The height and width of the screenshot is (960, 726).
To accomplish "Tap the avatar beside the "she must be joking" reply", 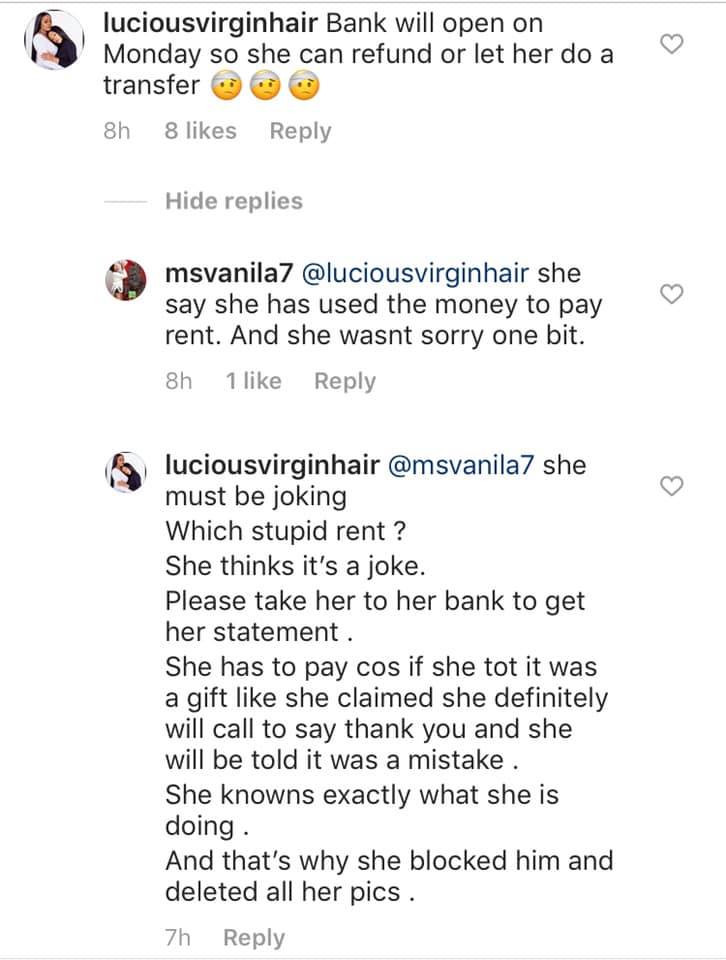I will point(129,475).
